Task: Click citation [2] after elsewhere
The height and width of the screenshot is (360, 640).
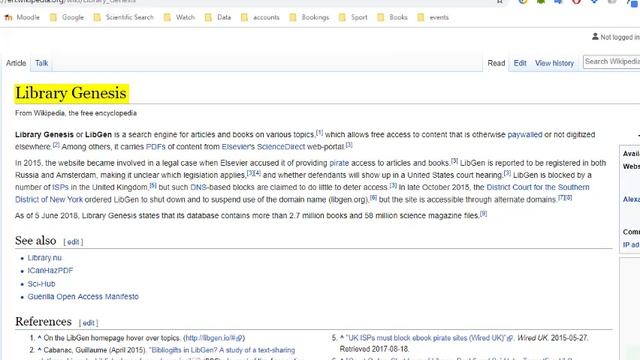Action: tap(56, 144)
